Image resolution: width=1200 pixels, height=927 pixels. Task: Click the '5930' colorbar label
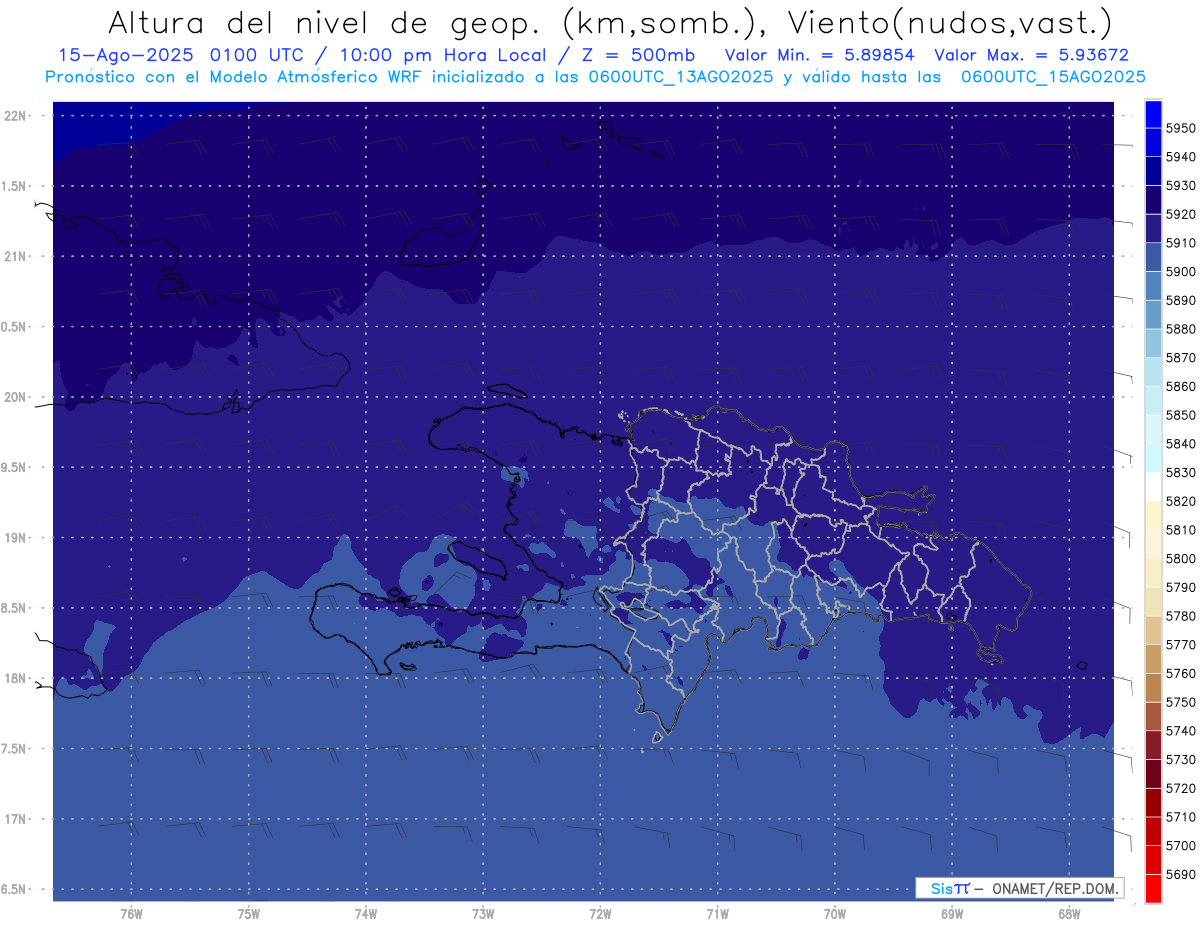click(1180, 185)
